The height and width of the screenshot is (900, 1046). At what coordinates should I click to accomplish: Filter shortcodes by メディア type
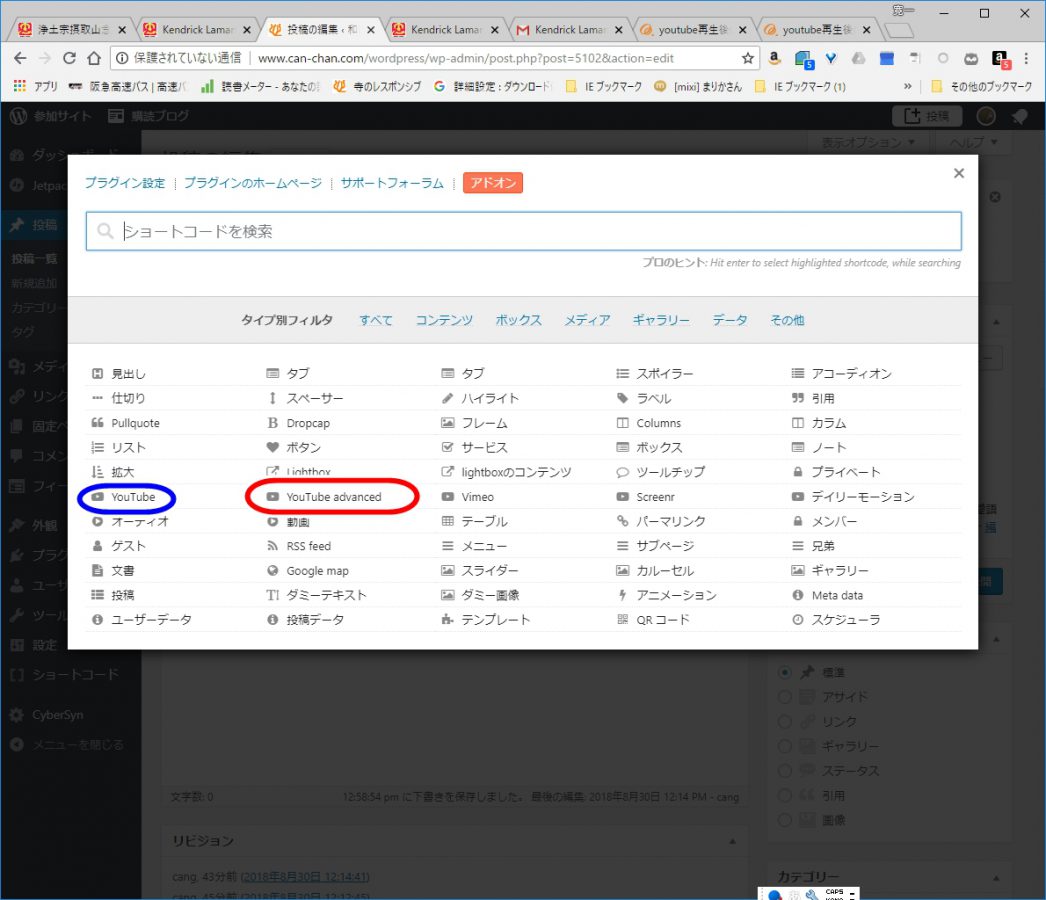[x=588, y=321]
